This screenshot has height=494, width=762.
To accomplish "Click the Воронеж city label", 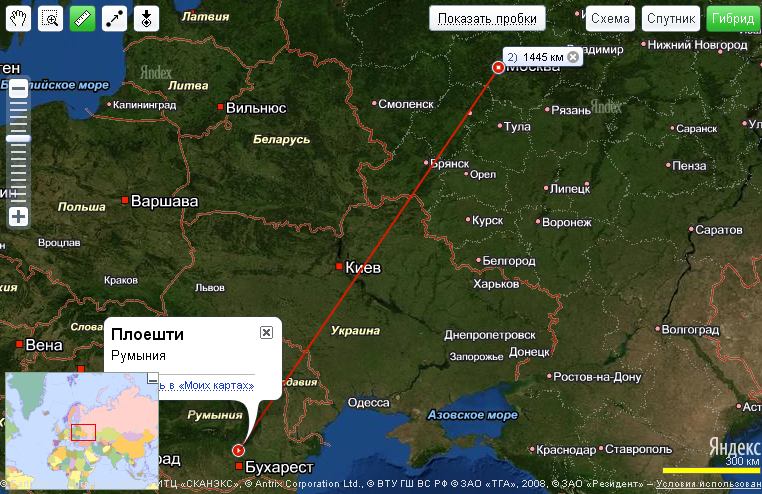I will [567, 222].
